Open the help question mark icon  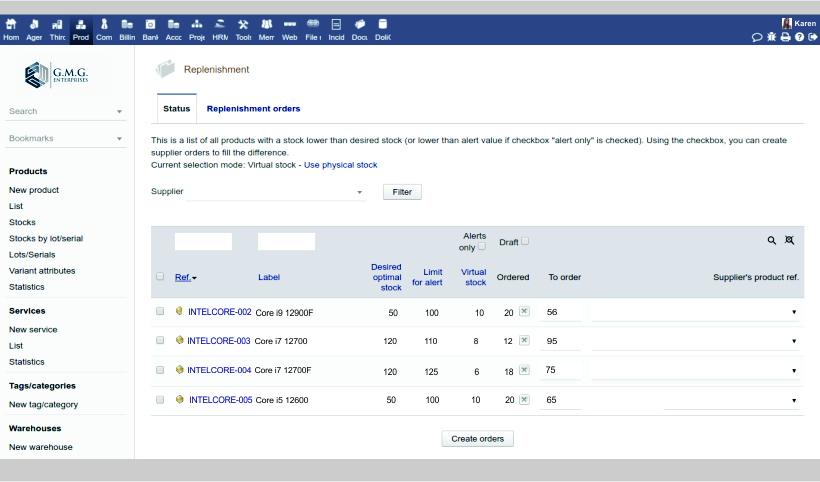(799, 37)
